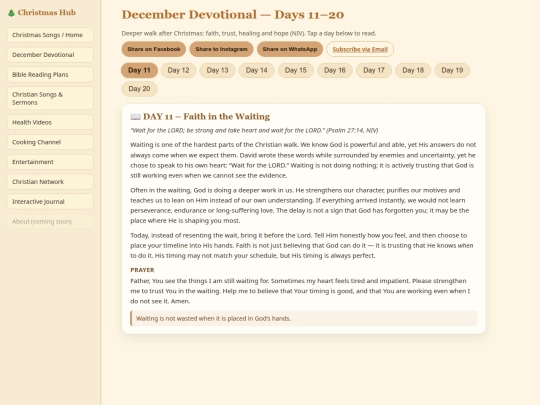Select Day 16 tab
Screen dimensions: 540x405
[335, 70]
